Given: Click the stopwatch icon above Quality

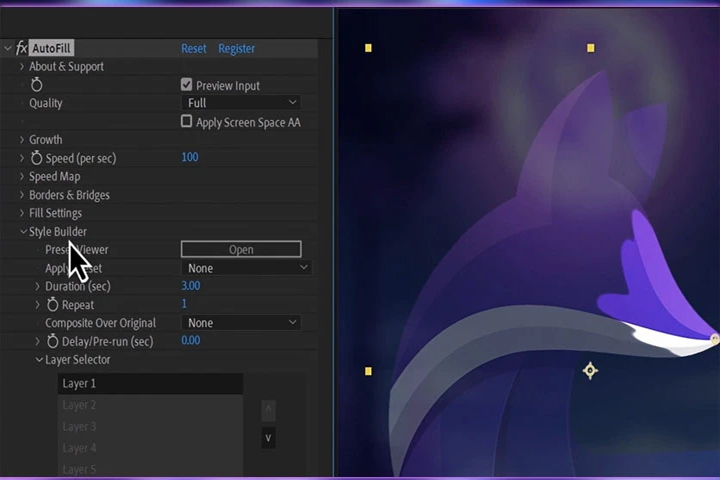Looking at the screenshot, I should tap(36, 85).
